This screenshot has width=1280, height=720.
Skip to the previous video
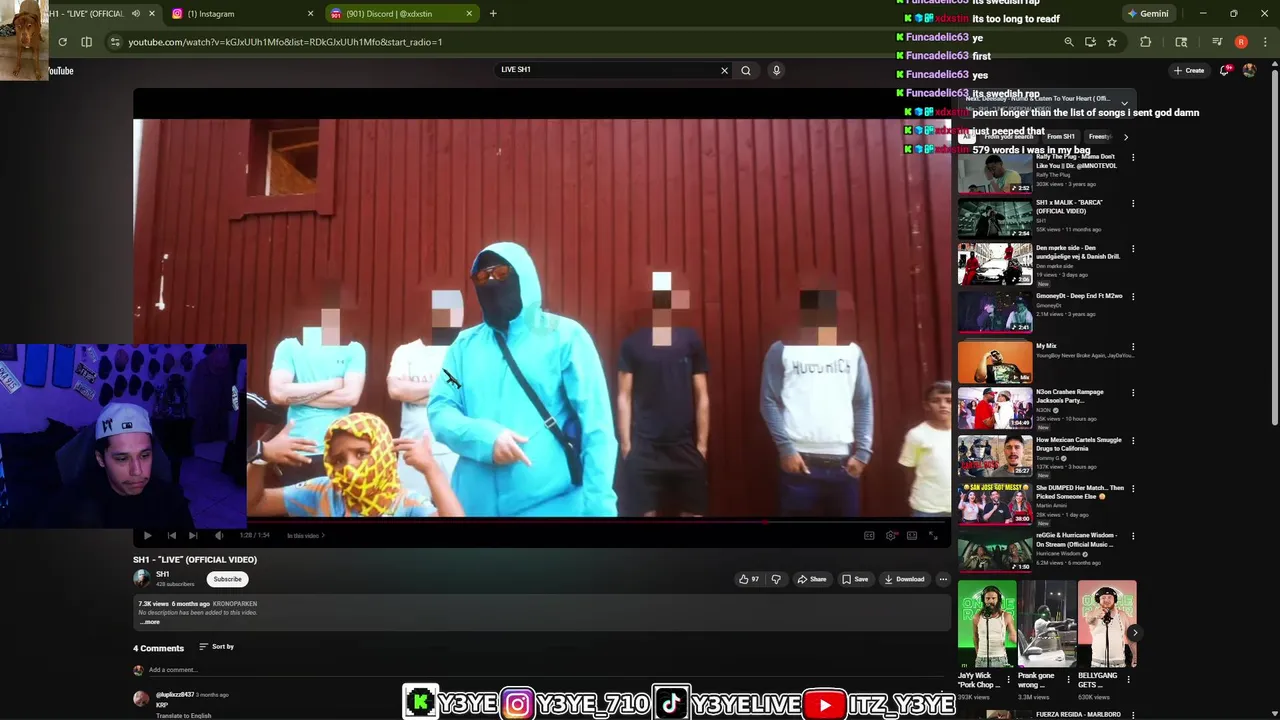[x=171, y=536]
